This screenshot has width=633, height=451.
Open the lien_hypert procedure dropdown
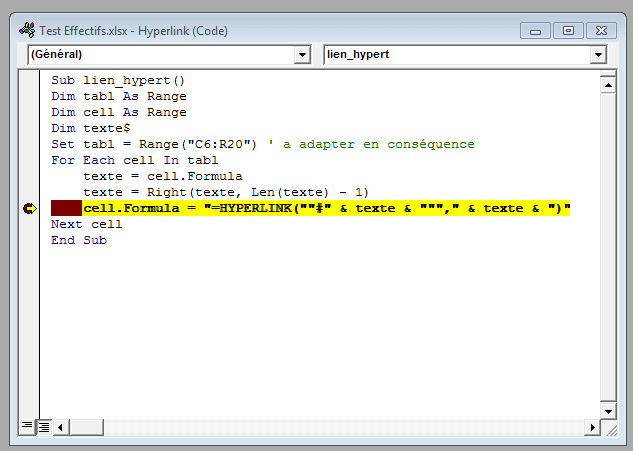(x=598, y=55)
